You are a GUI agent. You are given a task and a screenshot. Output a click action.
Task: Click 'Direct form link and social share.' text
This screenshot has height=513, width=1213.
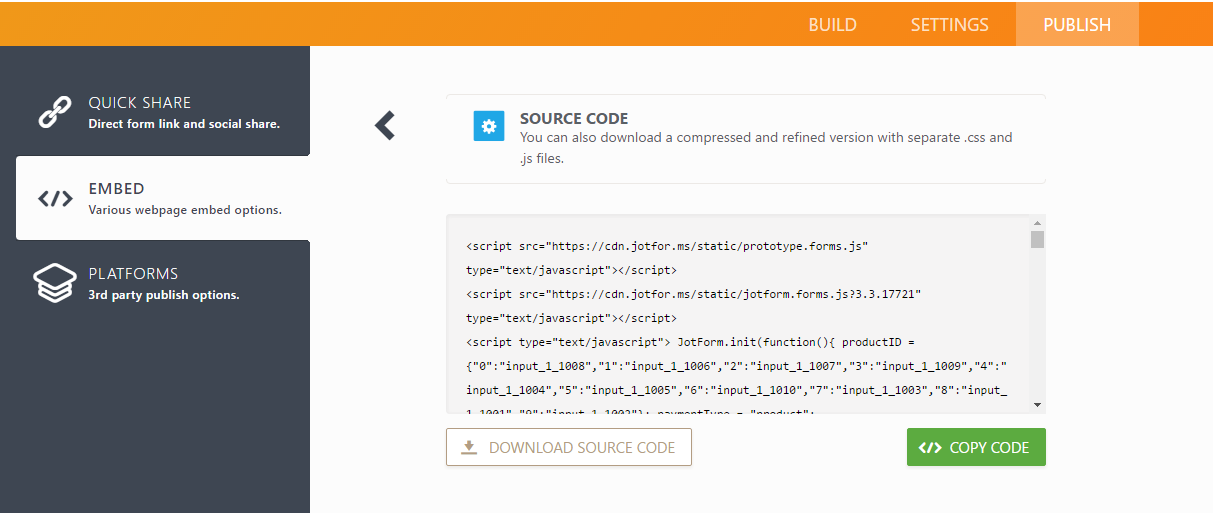(184, 124)
